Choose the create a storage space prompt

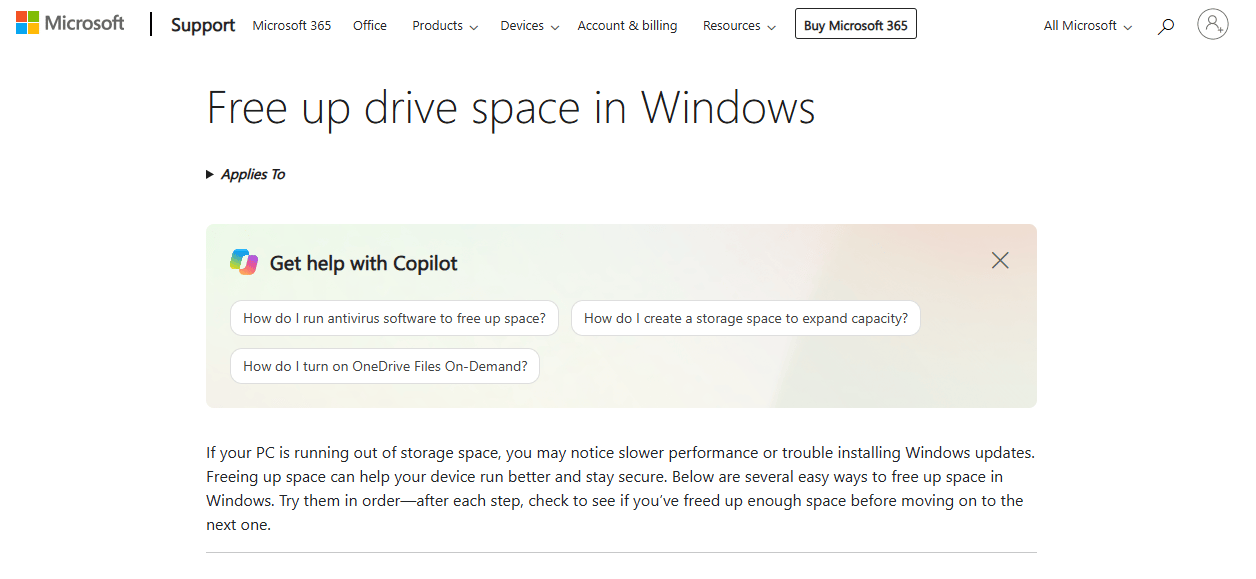point(746,318)
